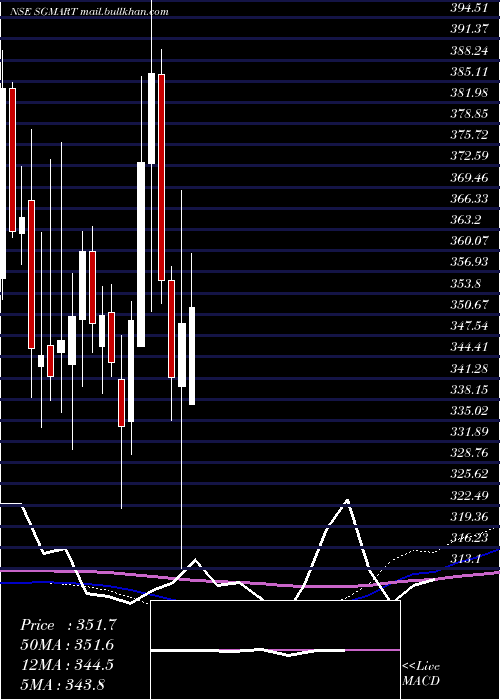
Task: Select the 375.72 price axis label
Action: [469, 135]
